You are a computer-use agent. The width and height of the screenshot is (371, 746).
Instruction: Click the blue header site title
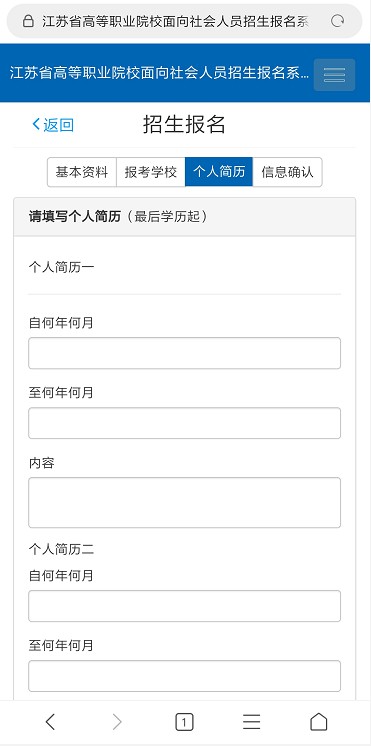pos(159,73)
